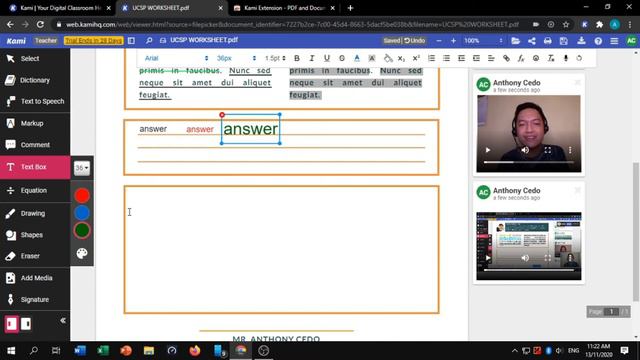640x360 pixels.
Task: Toggle bold formatting
Action: (297, 58)
